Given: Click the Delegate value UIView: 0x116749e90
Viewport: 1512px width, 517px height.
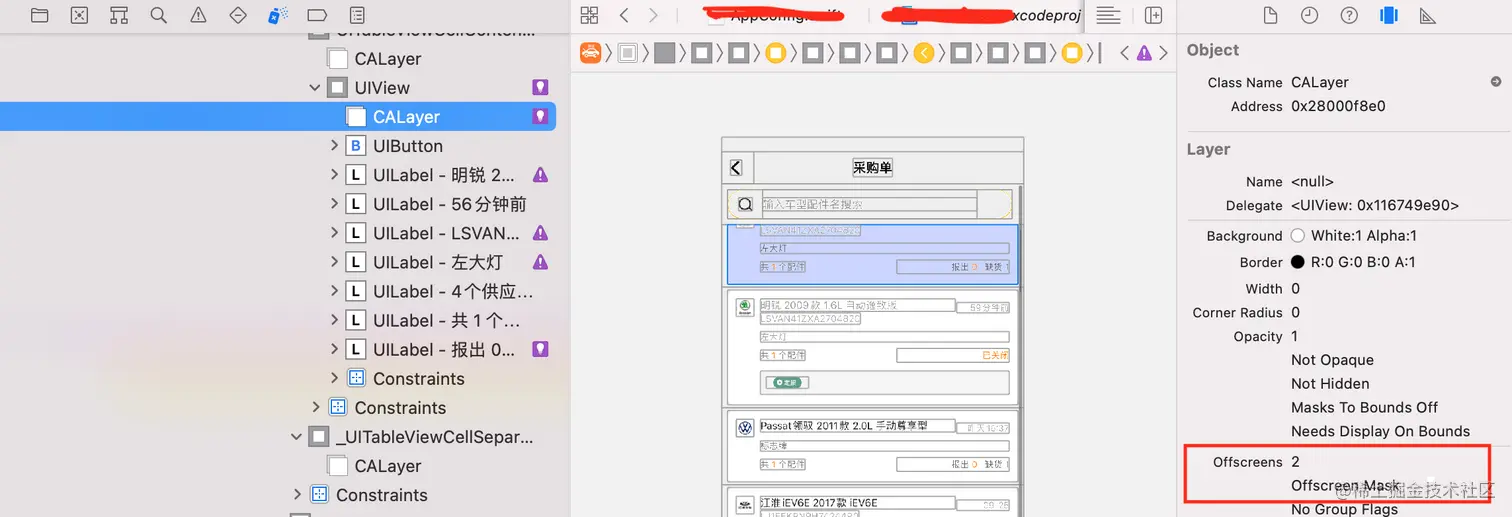Looking at the screenshot, I should click(1375, 205).
